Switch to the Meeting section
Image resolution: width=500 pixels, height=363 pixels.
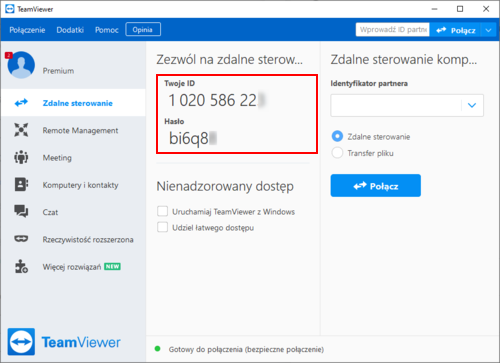click(73, 157)
